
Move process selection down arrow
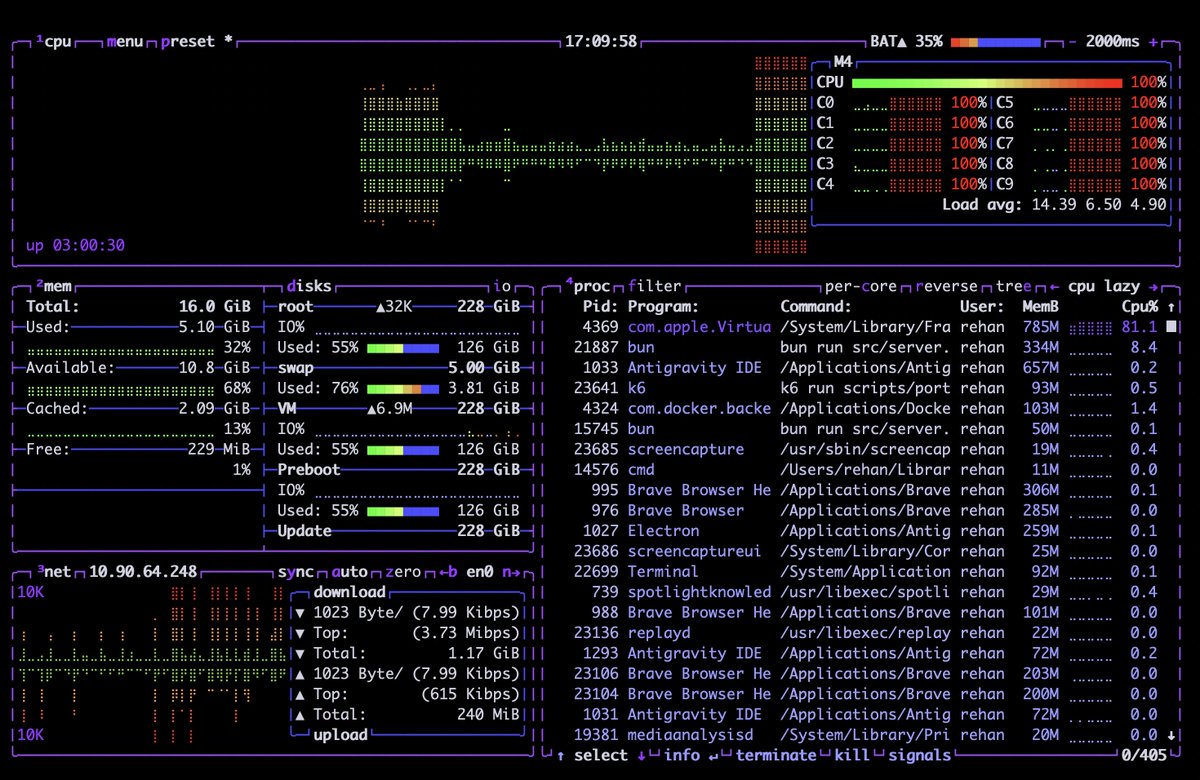[x=641, y=755]
